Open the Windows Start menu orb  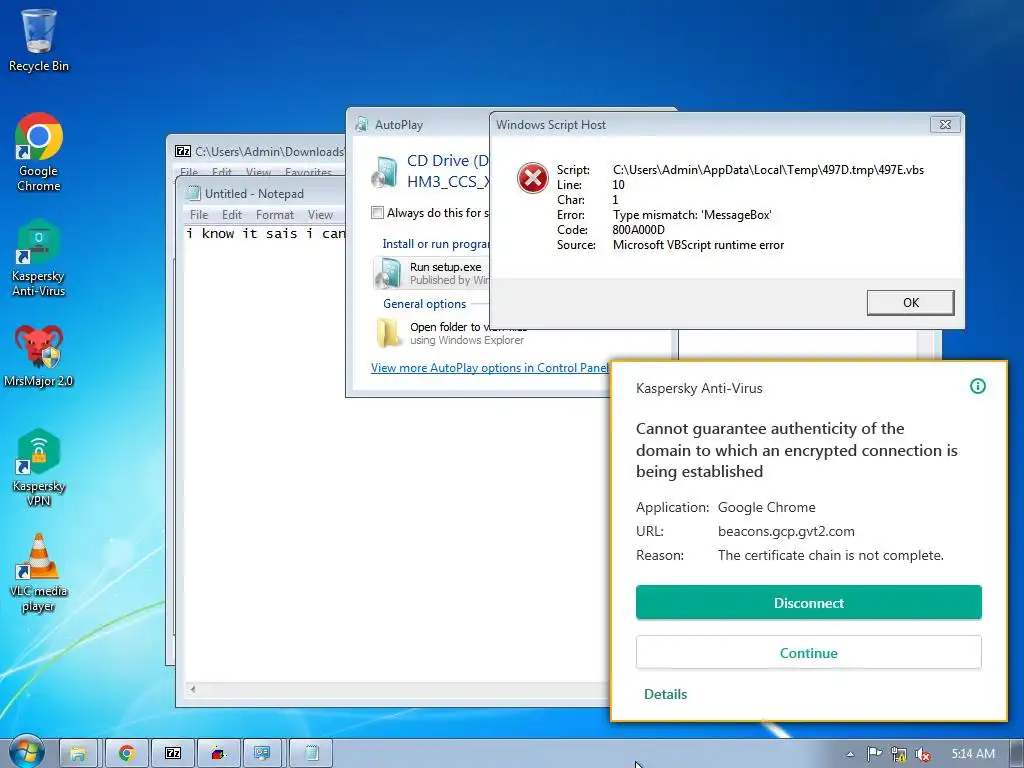pos(26,753)
